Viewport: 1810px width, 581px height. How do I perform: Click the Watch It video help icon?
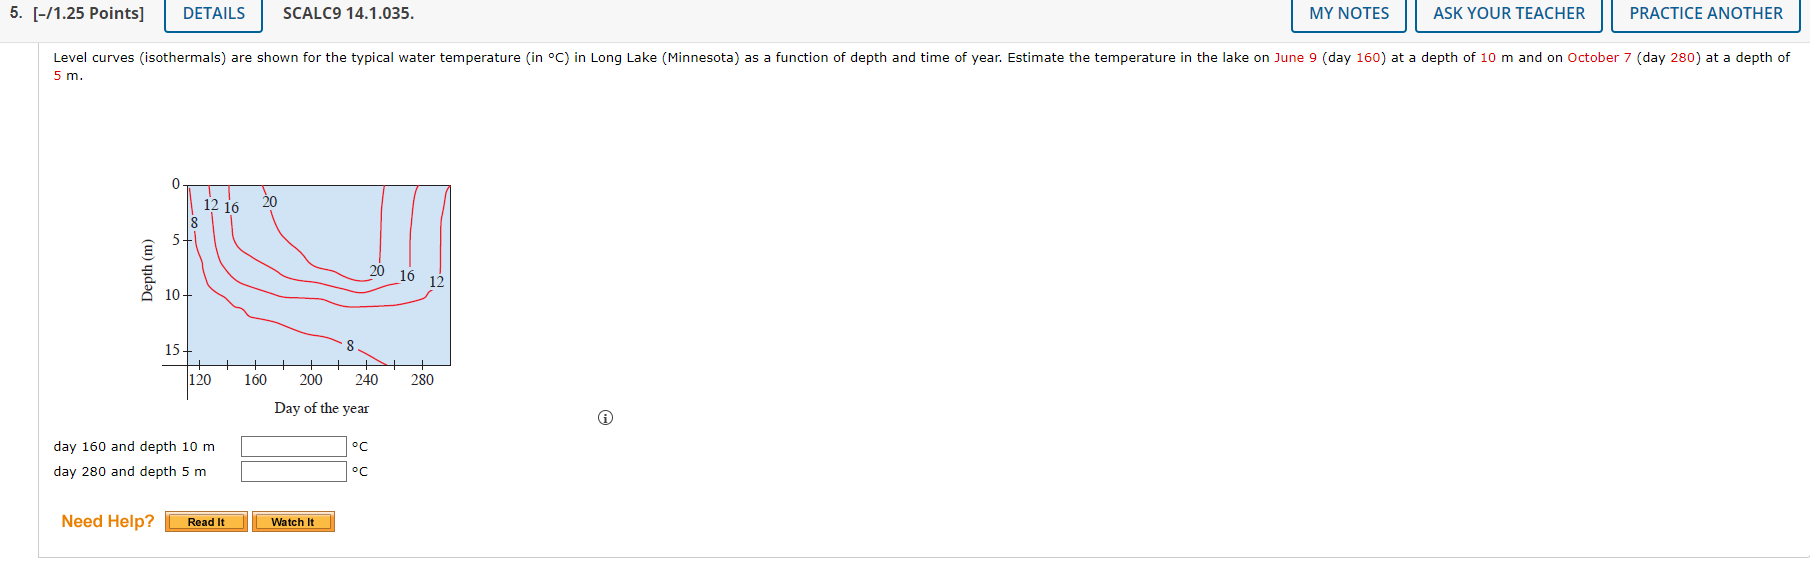293,521
